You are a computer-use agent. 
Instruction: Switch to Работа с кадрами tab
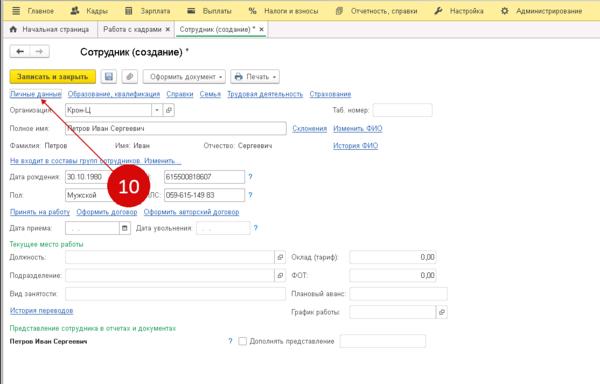132,29
